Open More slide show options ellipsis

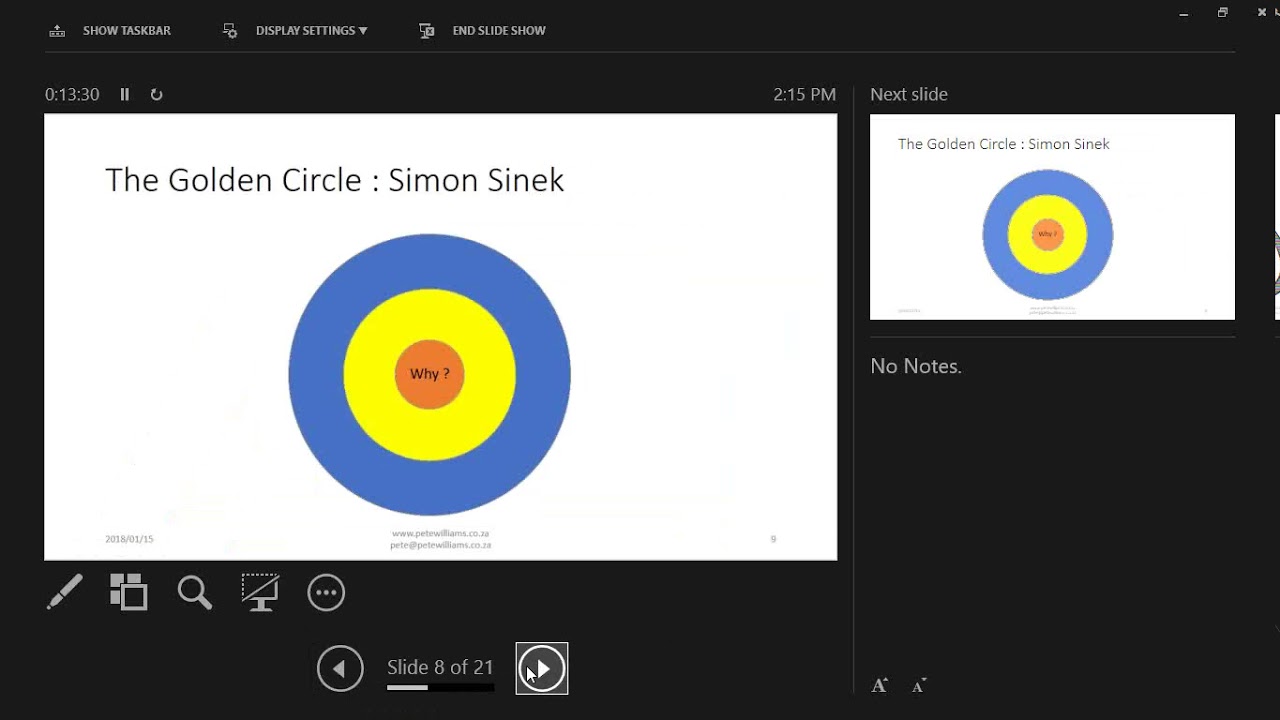[326, 592]
